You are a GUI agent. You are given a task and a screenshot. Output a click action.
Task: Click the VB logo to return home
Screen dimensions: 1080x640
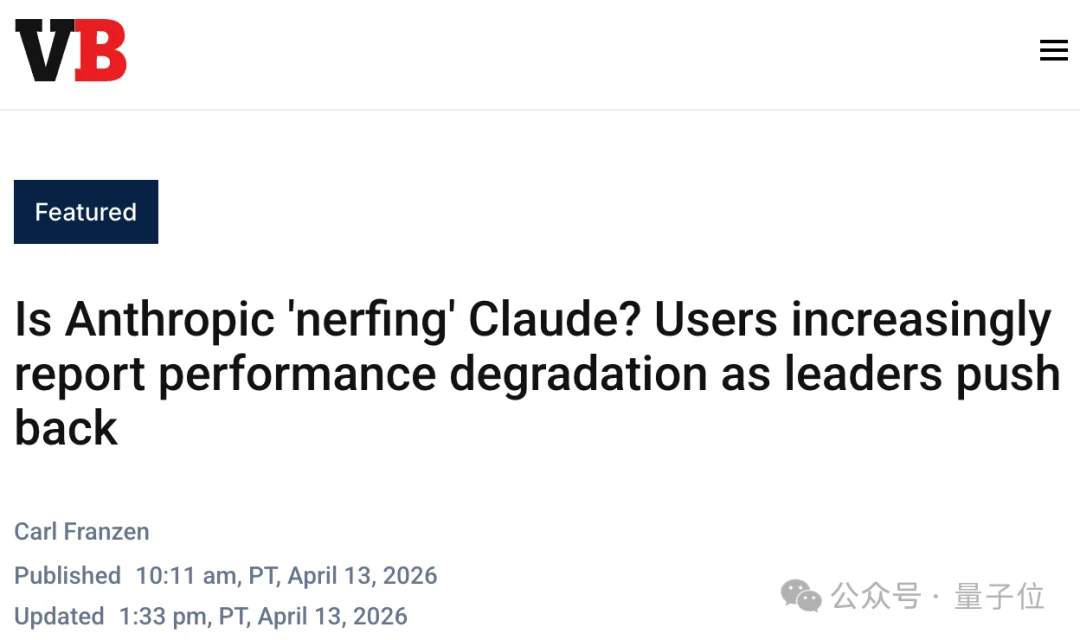click(70, 50)
